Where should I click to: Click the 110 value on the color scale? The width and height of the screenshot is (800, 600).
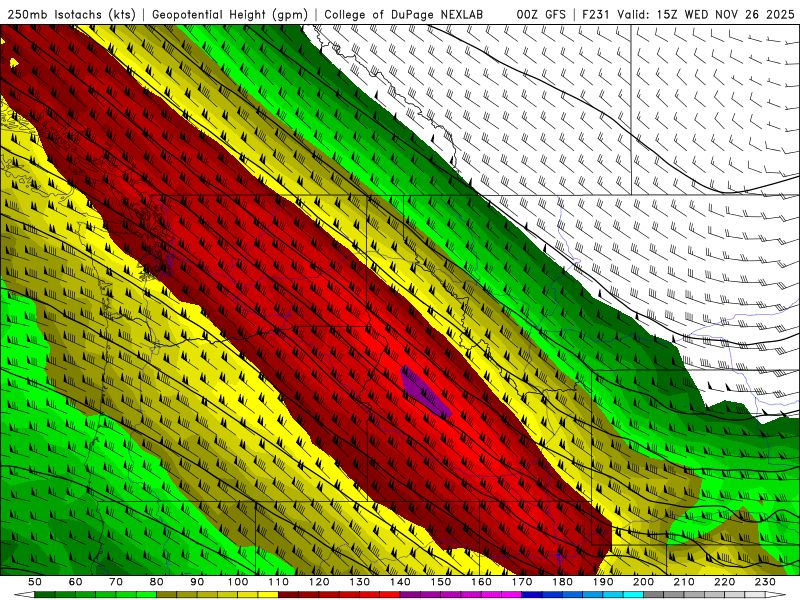[279, 582]
